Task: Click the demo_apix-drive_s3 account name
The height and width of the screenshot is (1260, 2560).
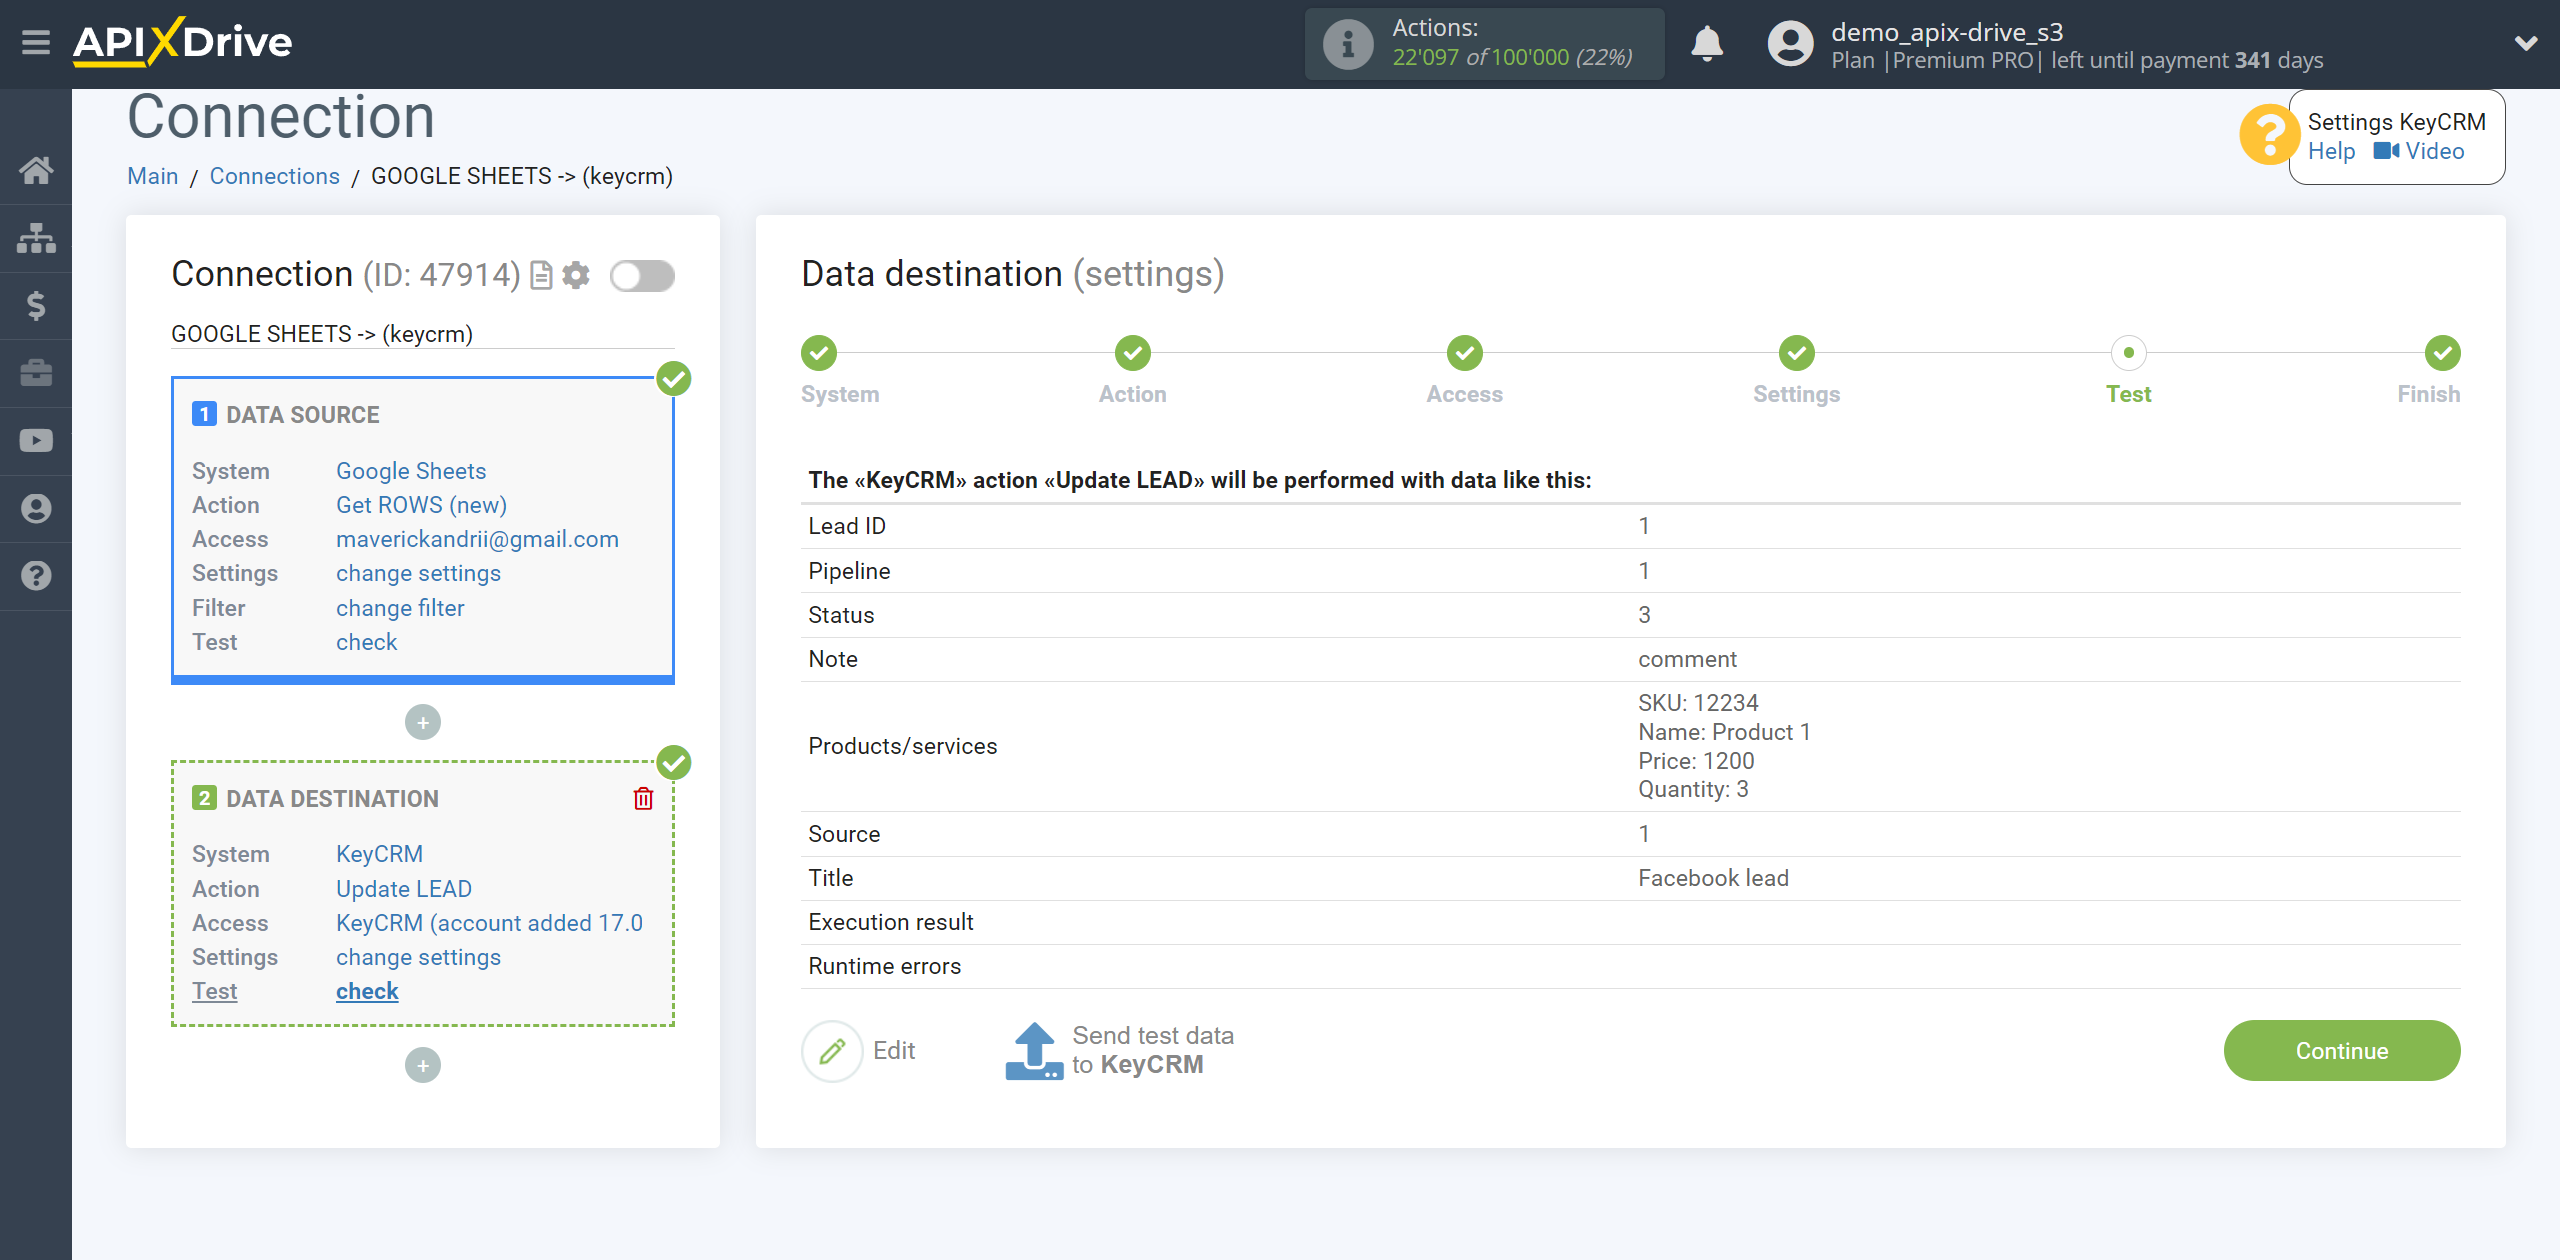Action: click(x=1947, y=32)
